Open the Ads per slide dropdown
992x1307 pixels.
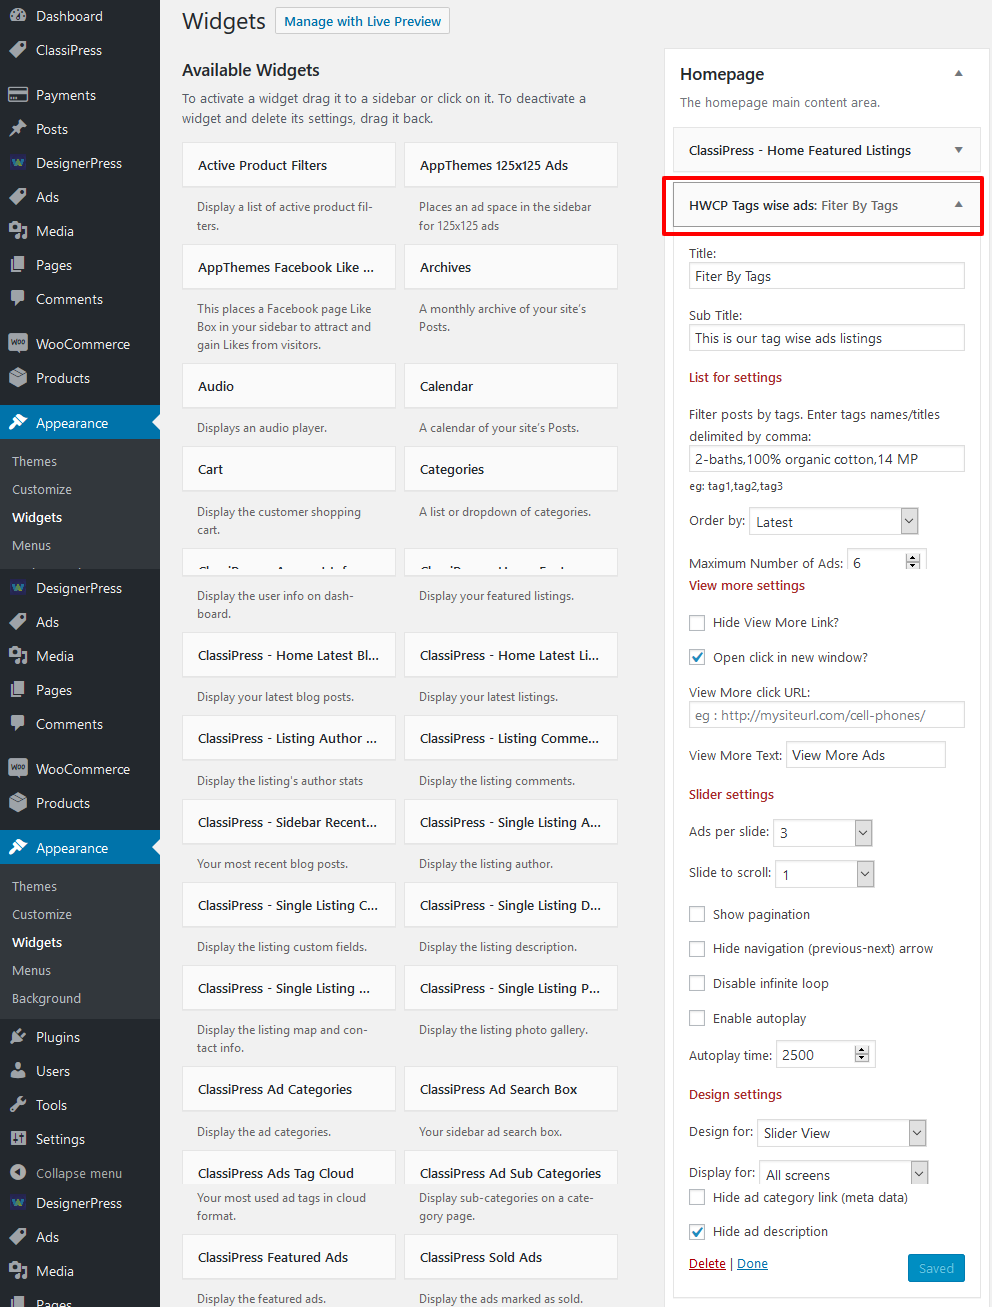click(823, 832)
